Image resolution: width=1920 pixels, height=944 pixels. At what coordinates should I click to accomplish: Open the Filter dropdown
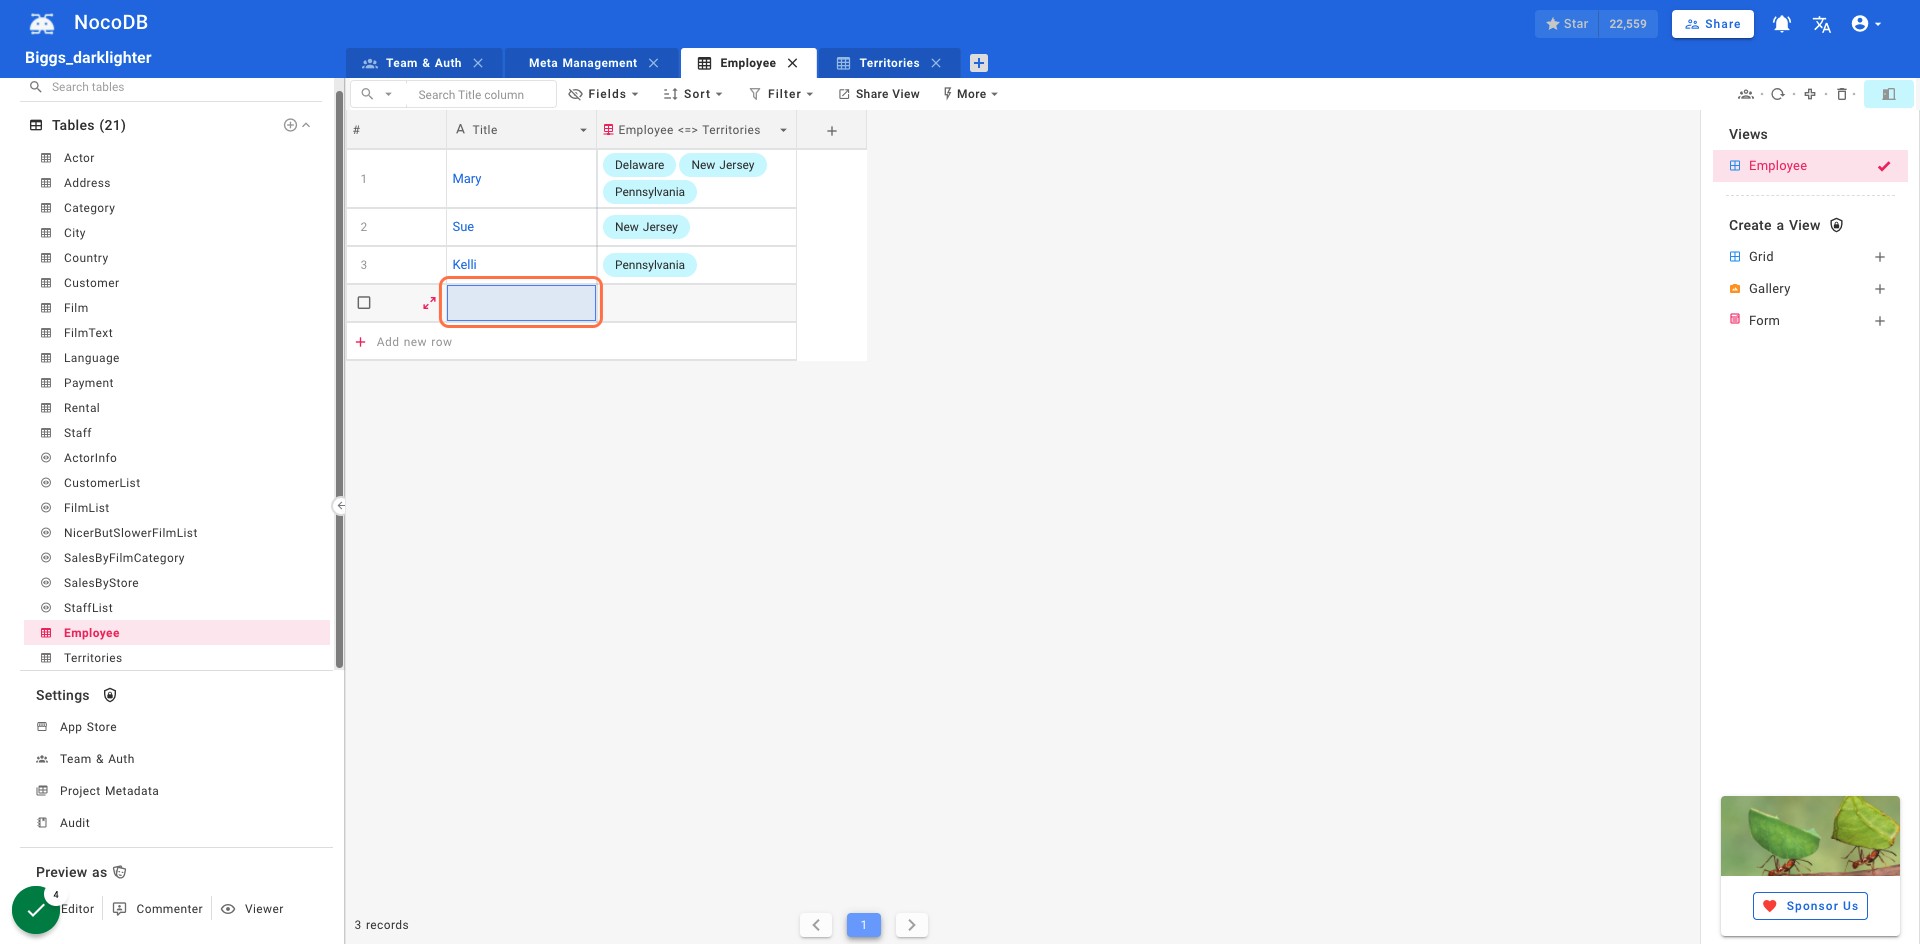tap(781, 94)
